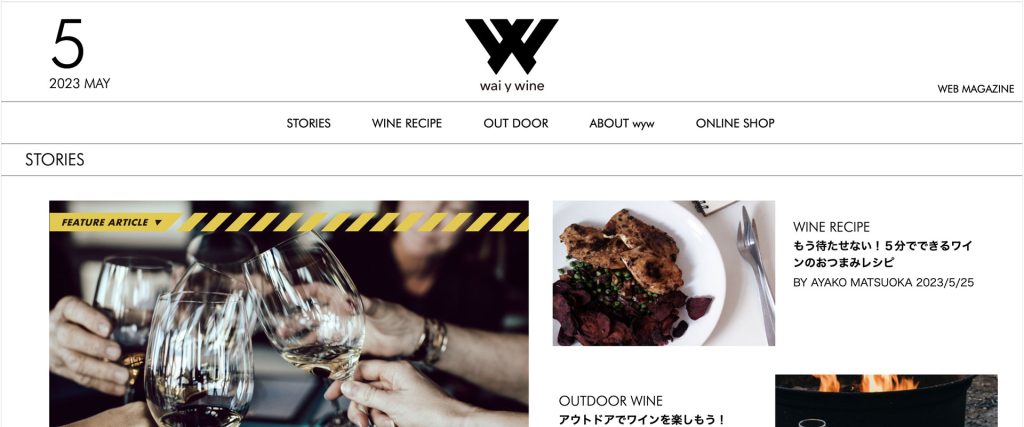Image resolution: width=1024 pixels, height=427 pixels.
Task: Click the BY AYAKO MATSUOKA byline
Action: 852,283
